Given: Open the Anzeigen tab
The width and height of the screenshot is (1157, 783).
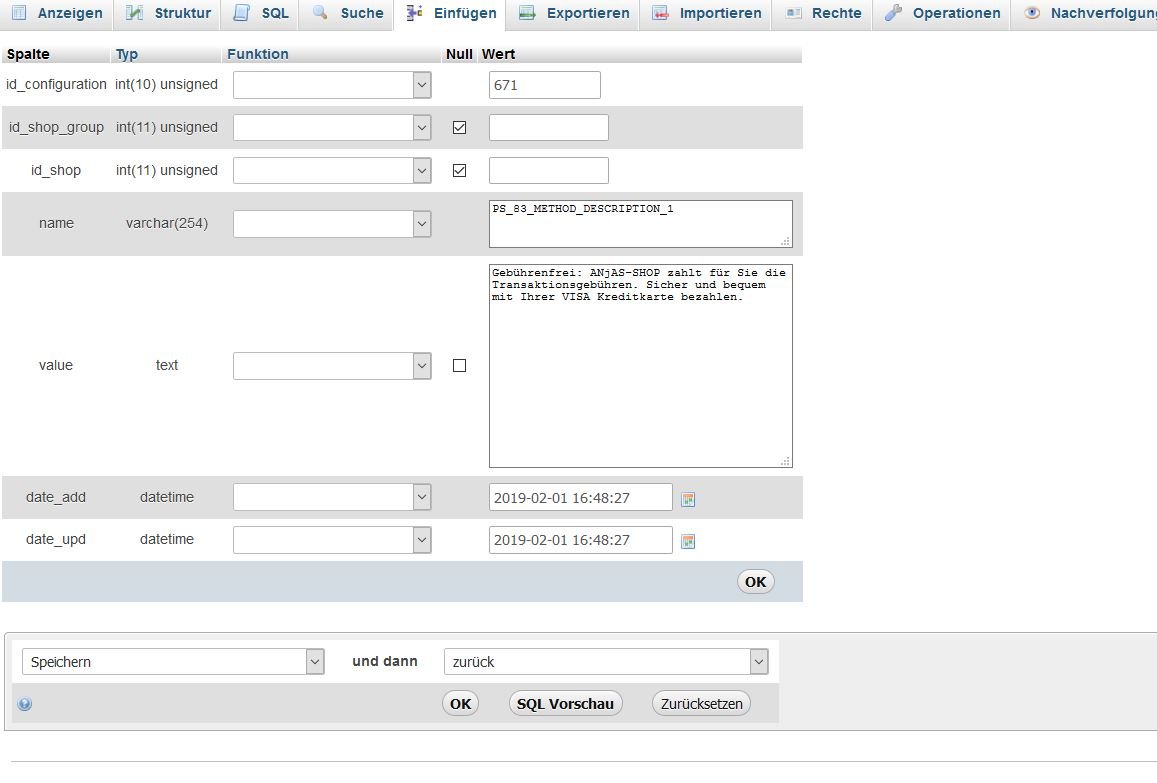Looking at the screenshot, I should (57, 13).
